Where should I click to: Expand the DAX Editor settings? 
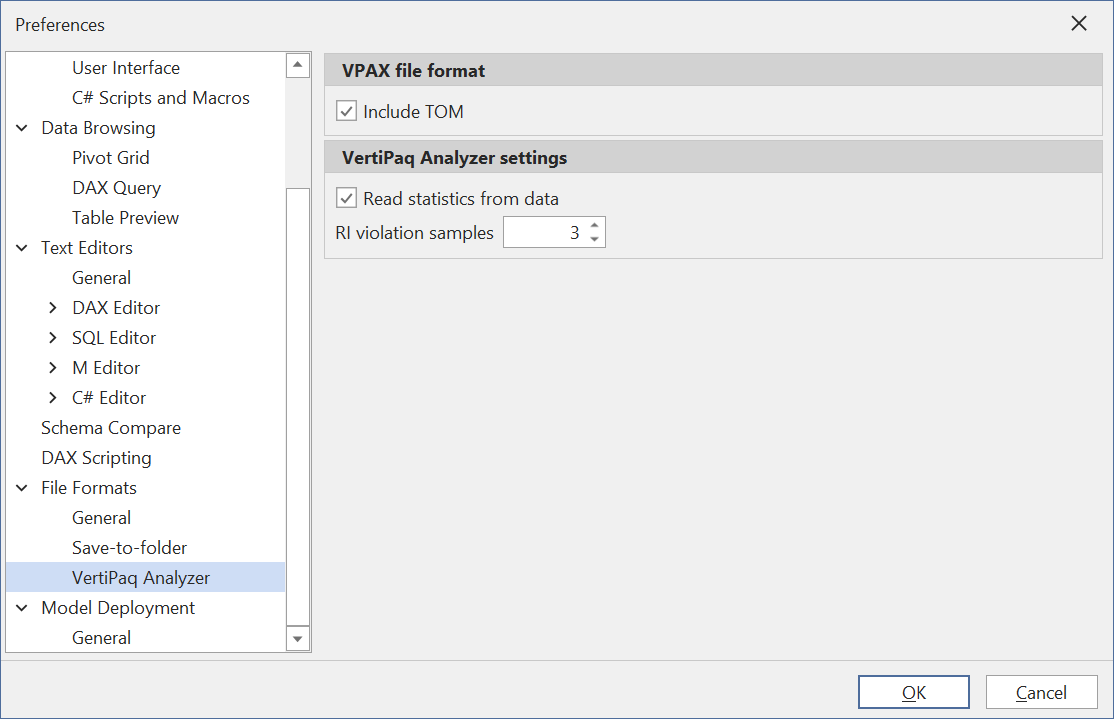[53, 308]
